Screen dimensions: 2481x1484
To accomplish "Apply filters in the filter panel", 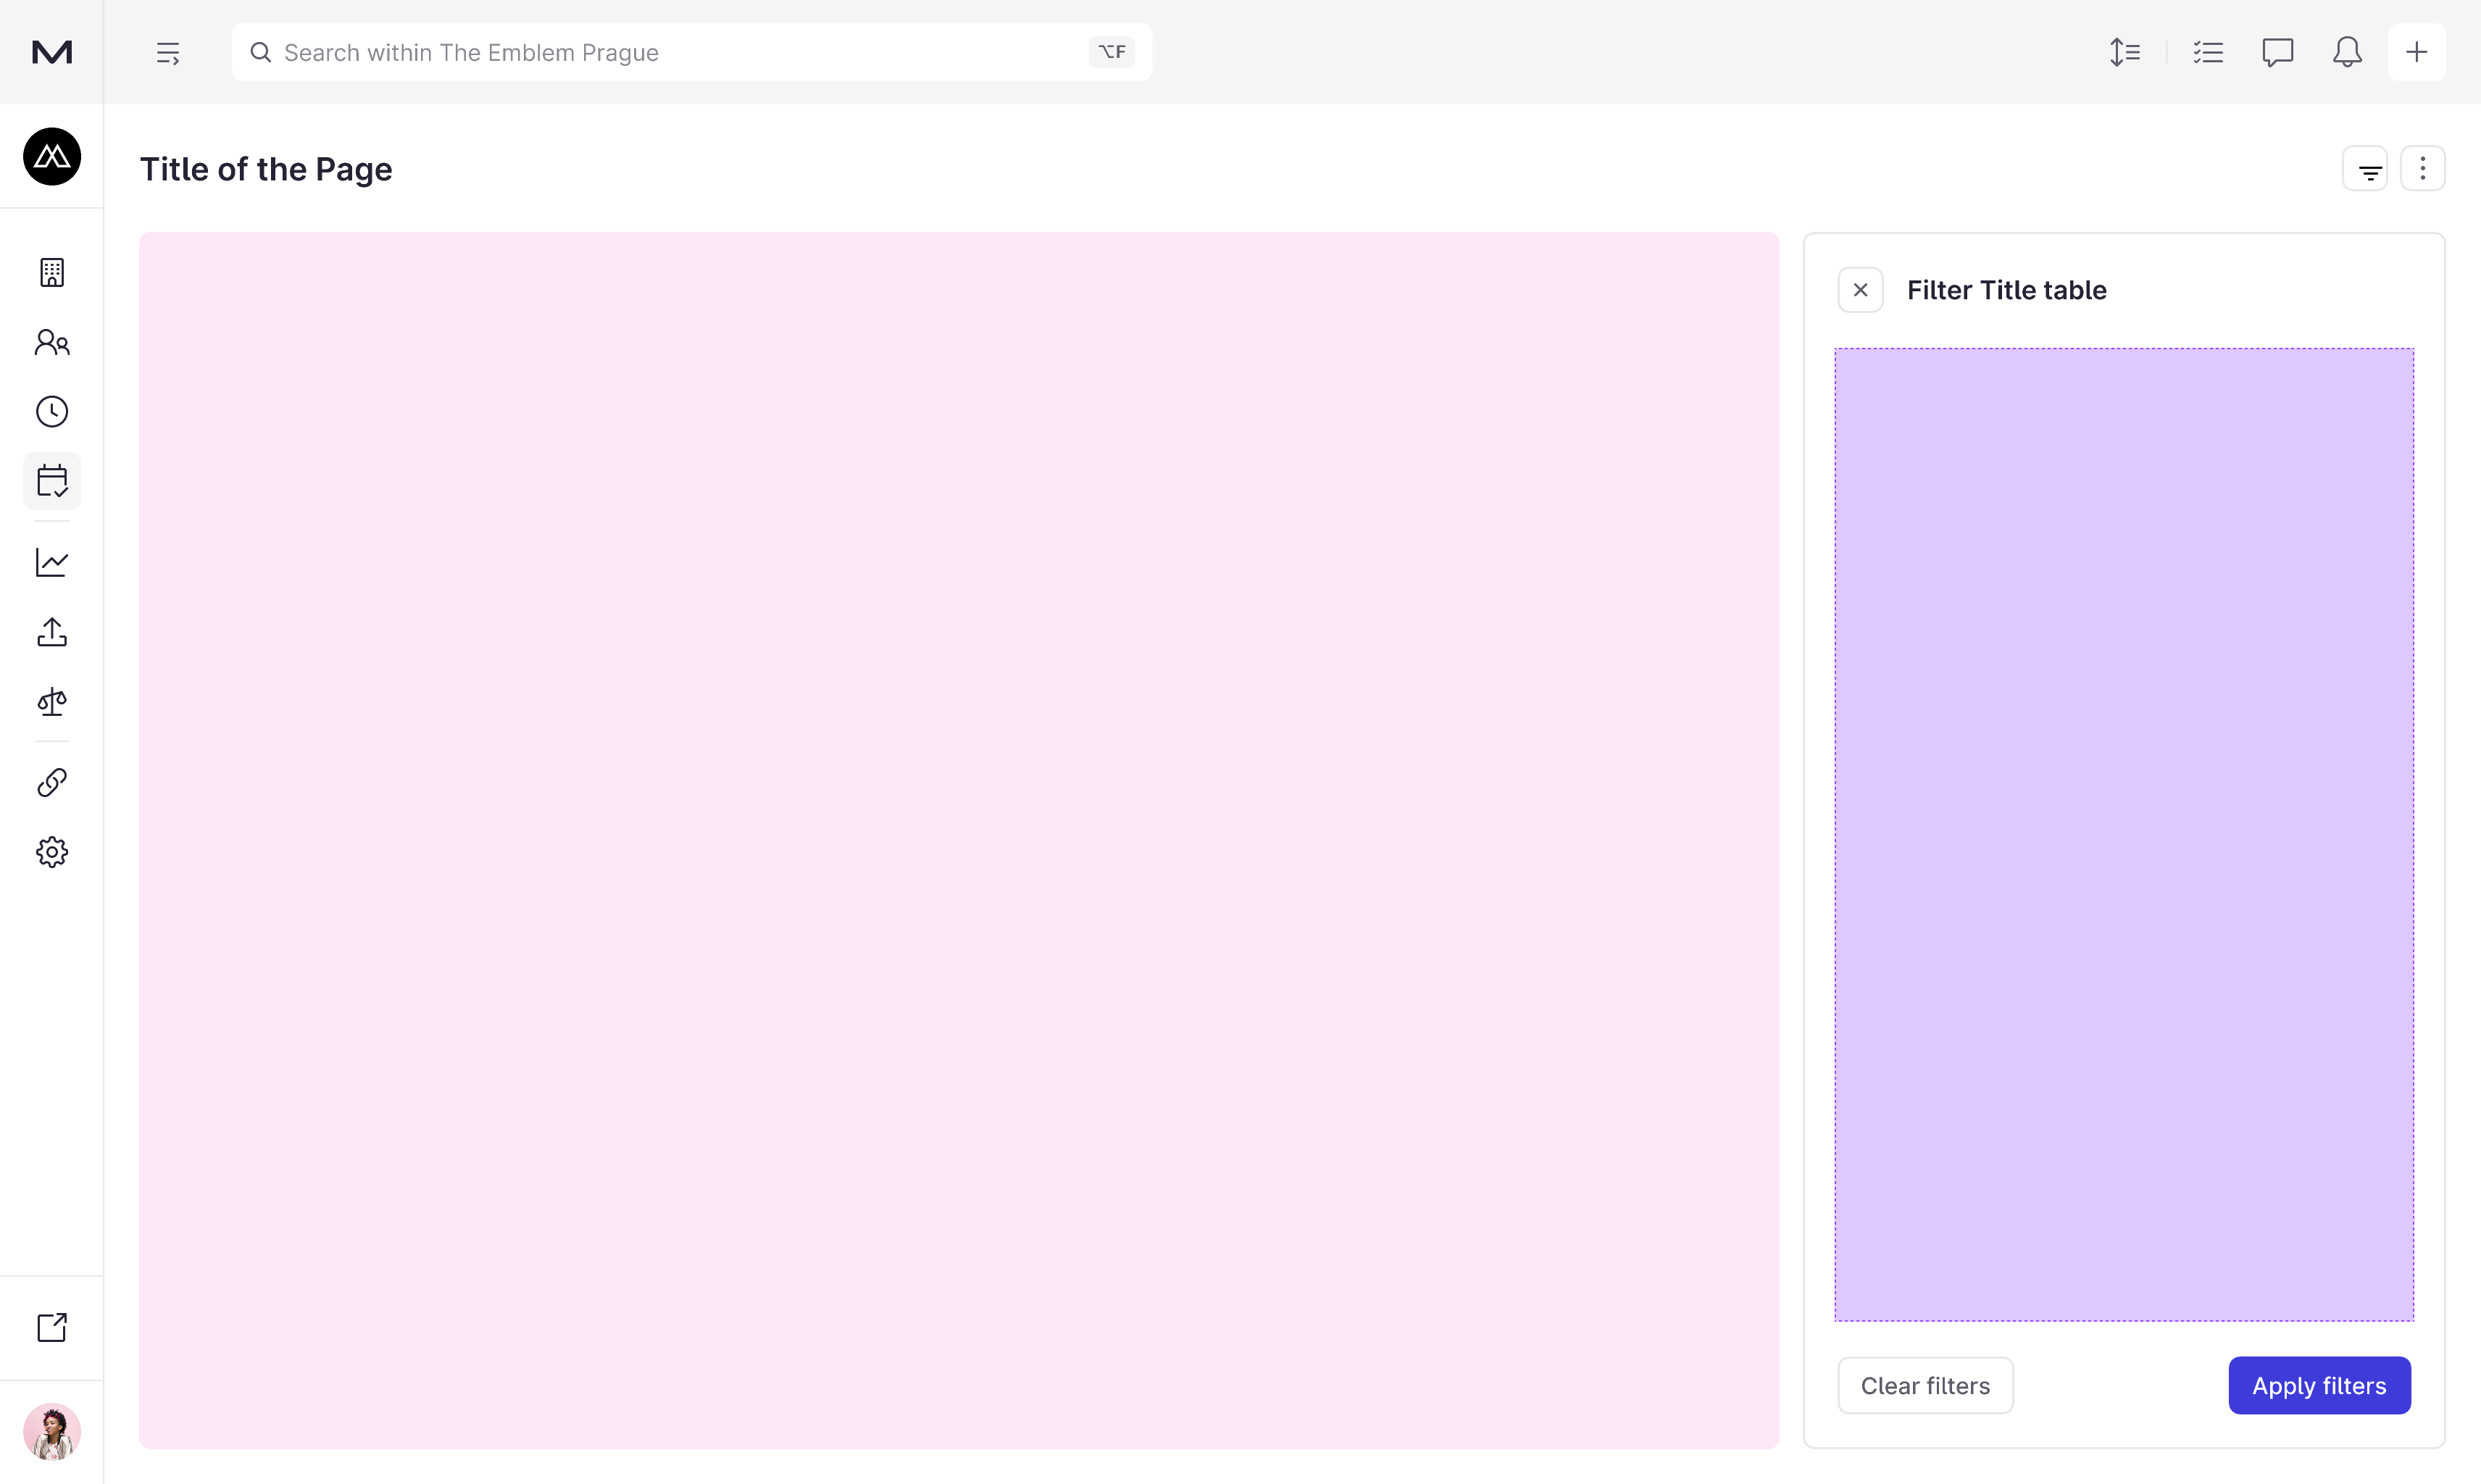I will click(2319, 1385).
